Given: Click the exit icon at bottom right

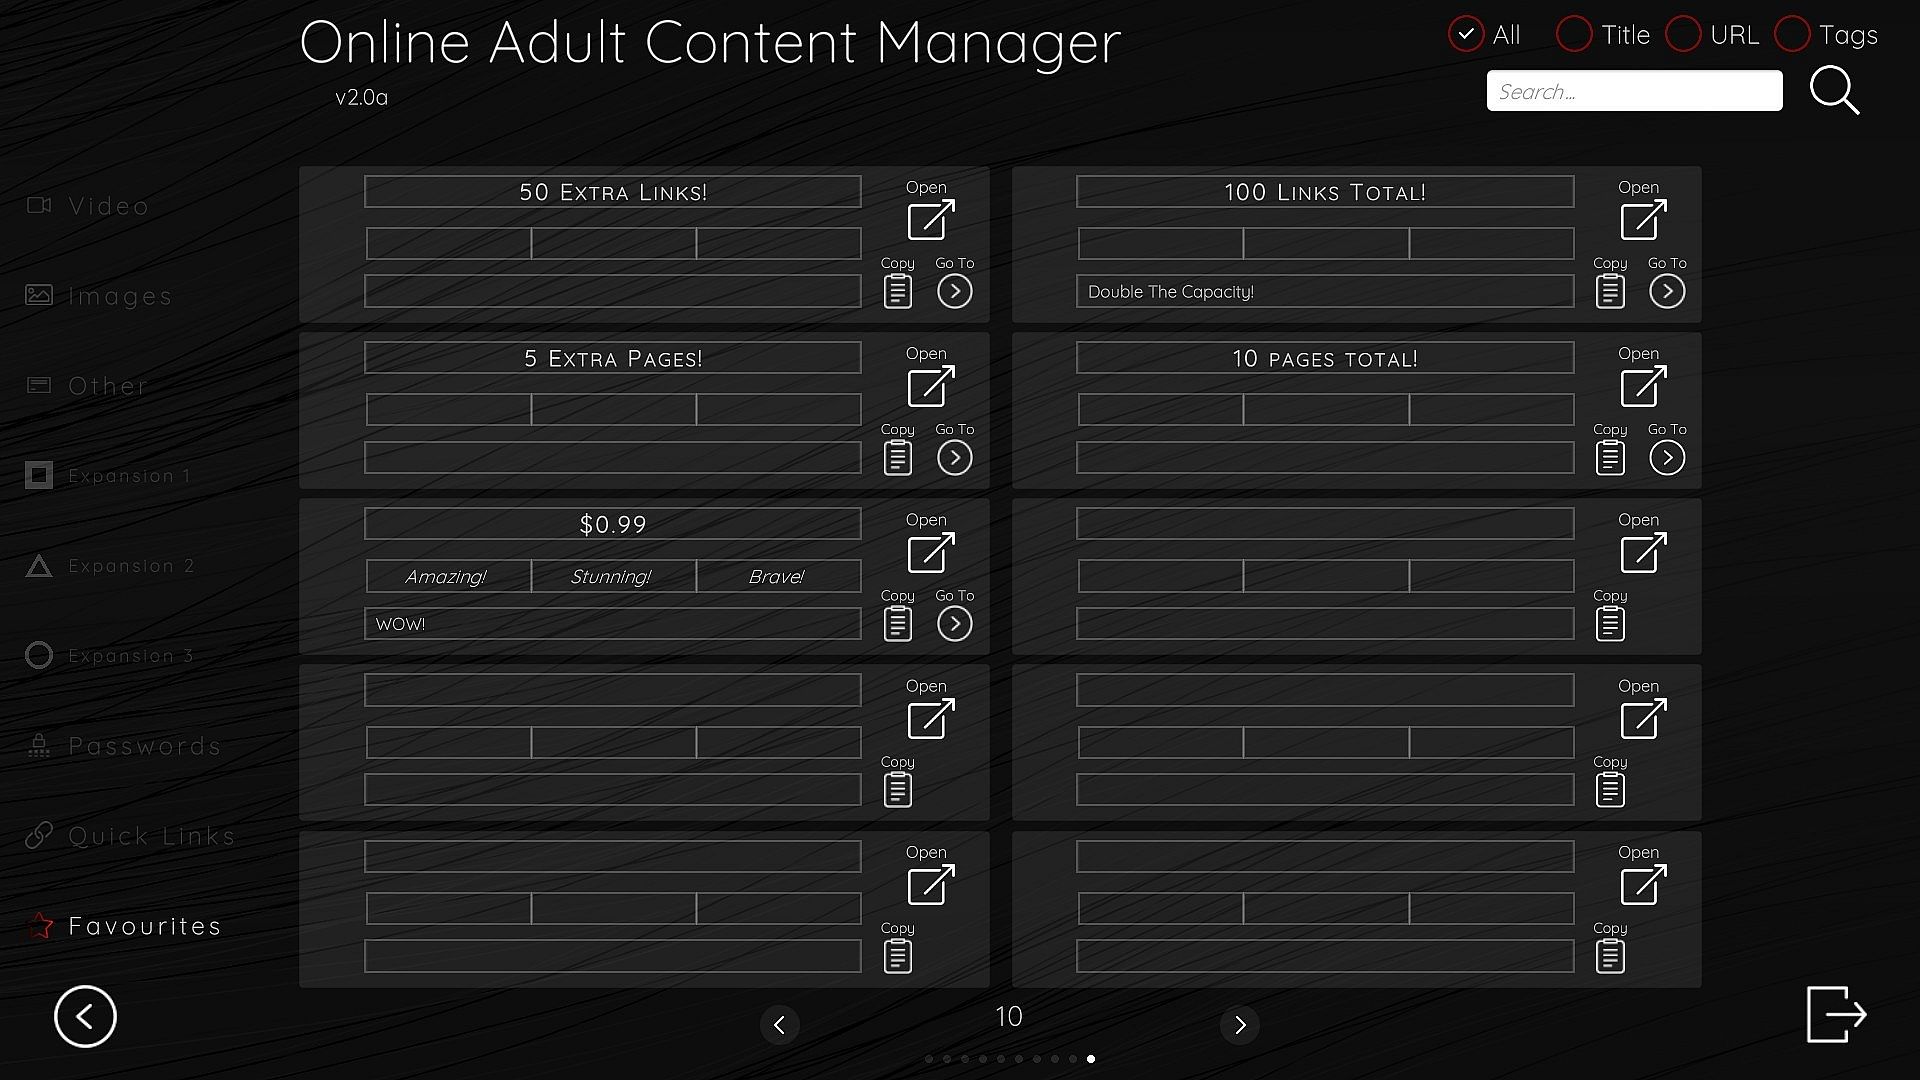Looking at the screenshot, I should [x=1836, y=1014].
